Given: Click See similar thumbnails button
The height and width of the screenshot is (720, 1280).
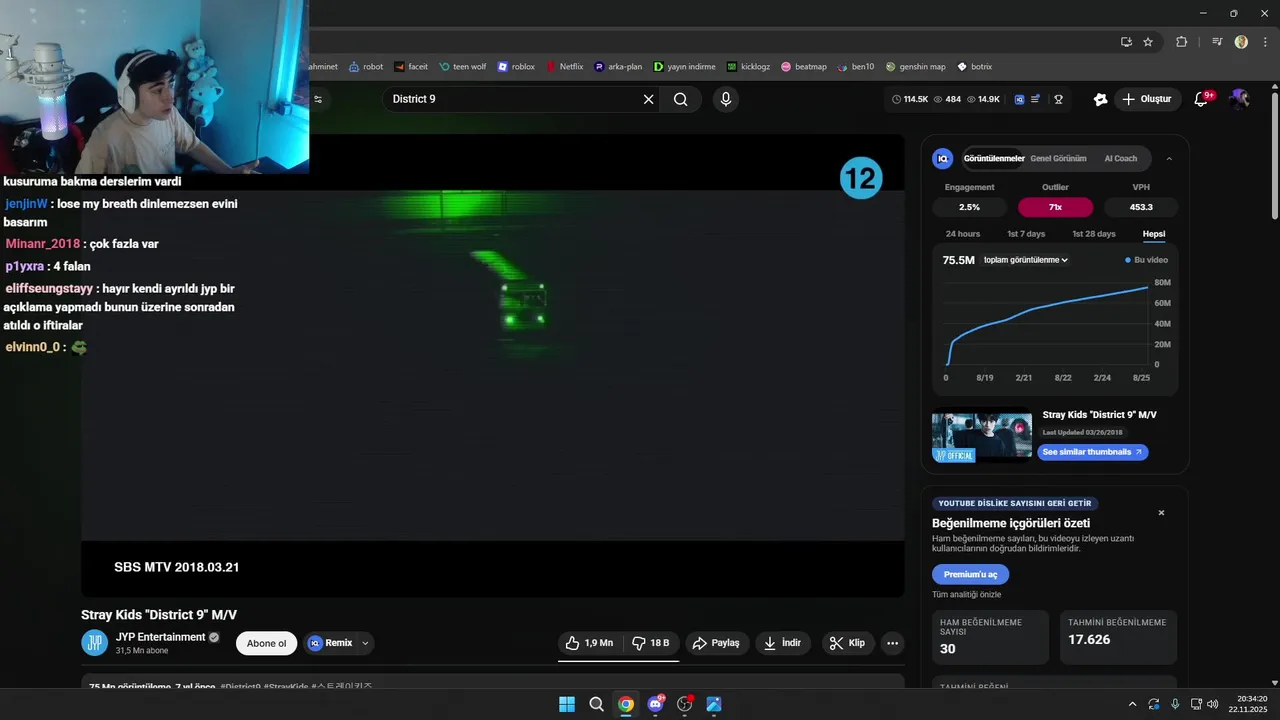Looking at the screenshot, I should tap(1092, 452).
